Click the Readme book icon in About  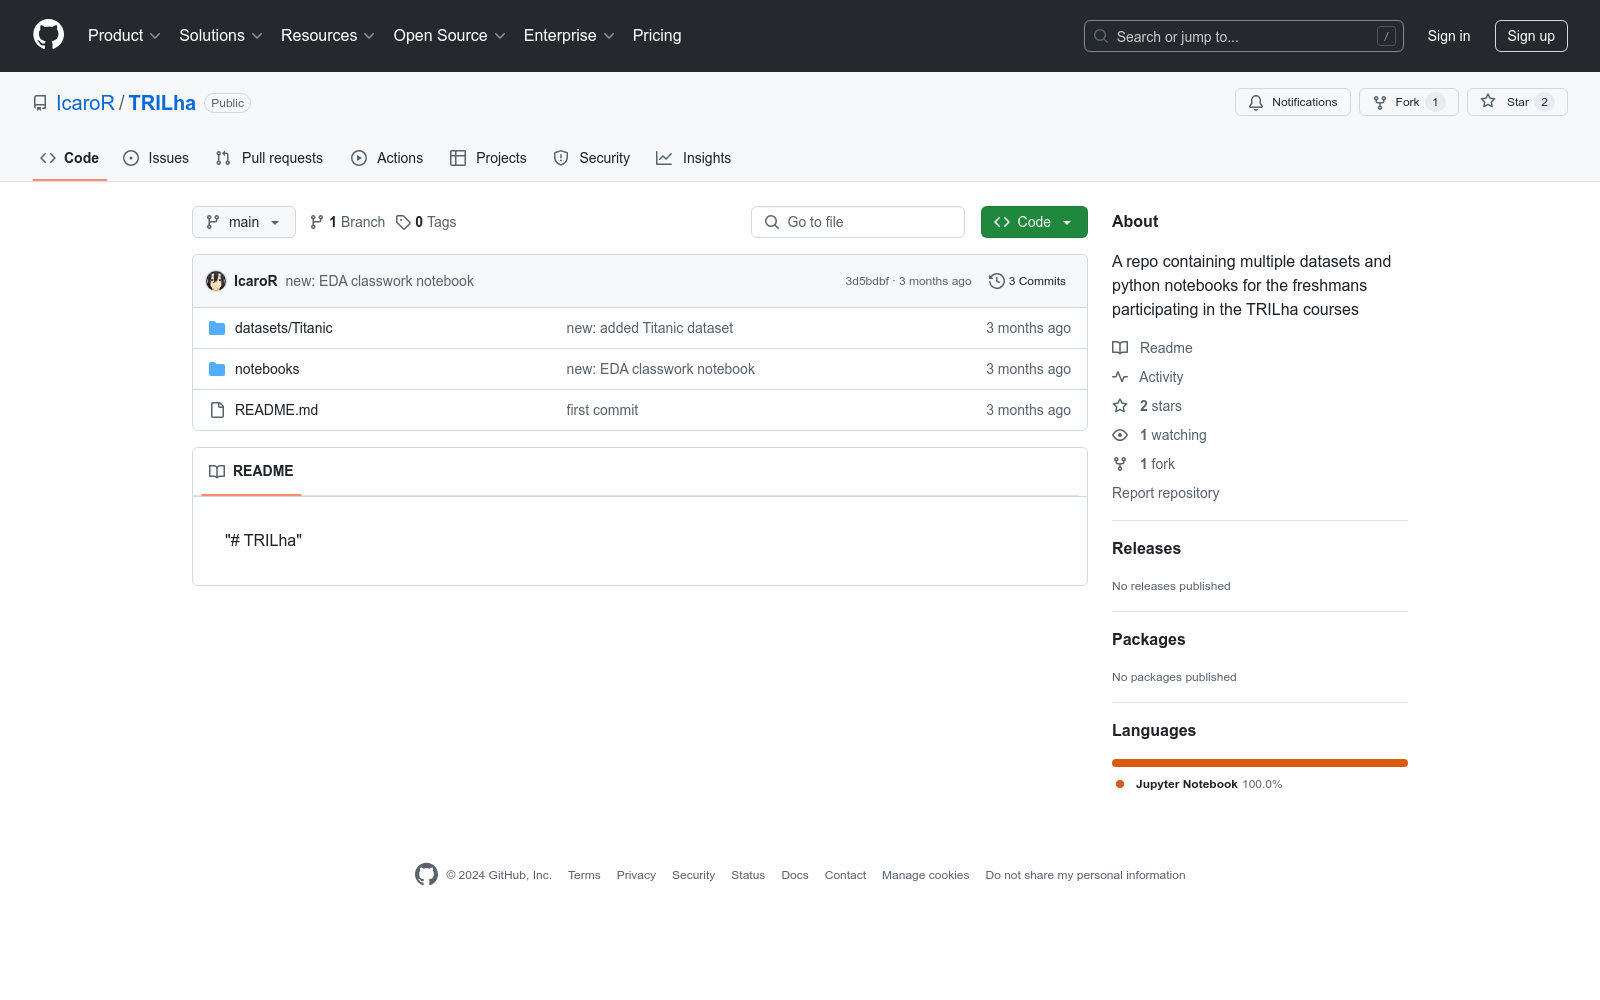pyautogui.click(x=1120, y=348)
